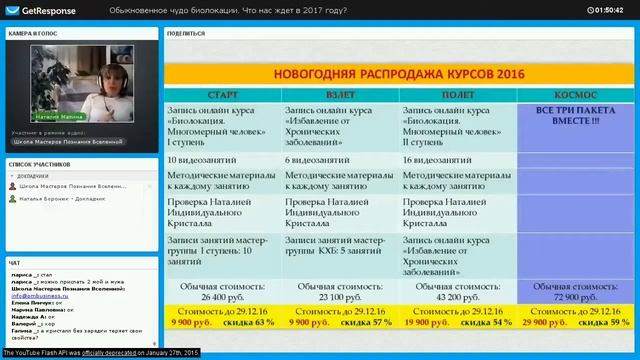
Task: Click the status icon right of Школа Мастеров row
Action: pos(150,186)
